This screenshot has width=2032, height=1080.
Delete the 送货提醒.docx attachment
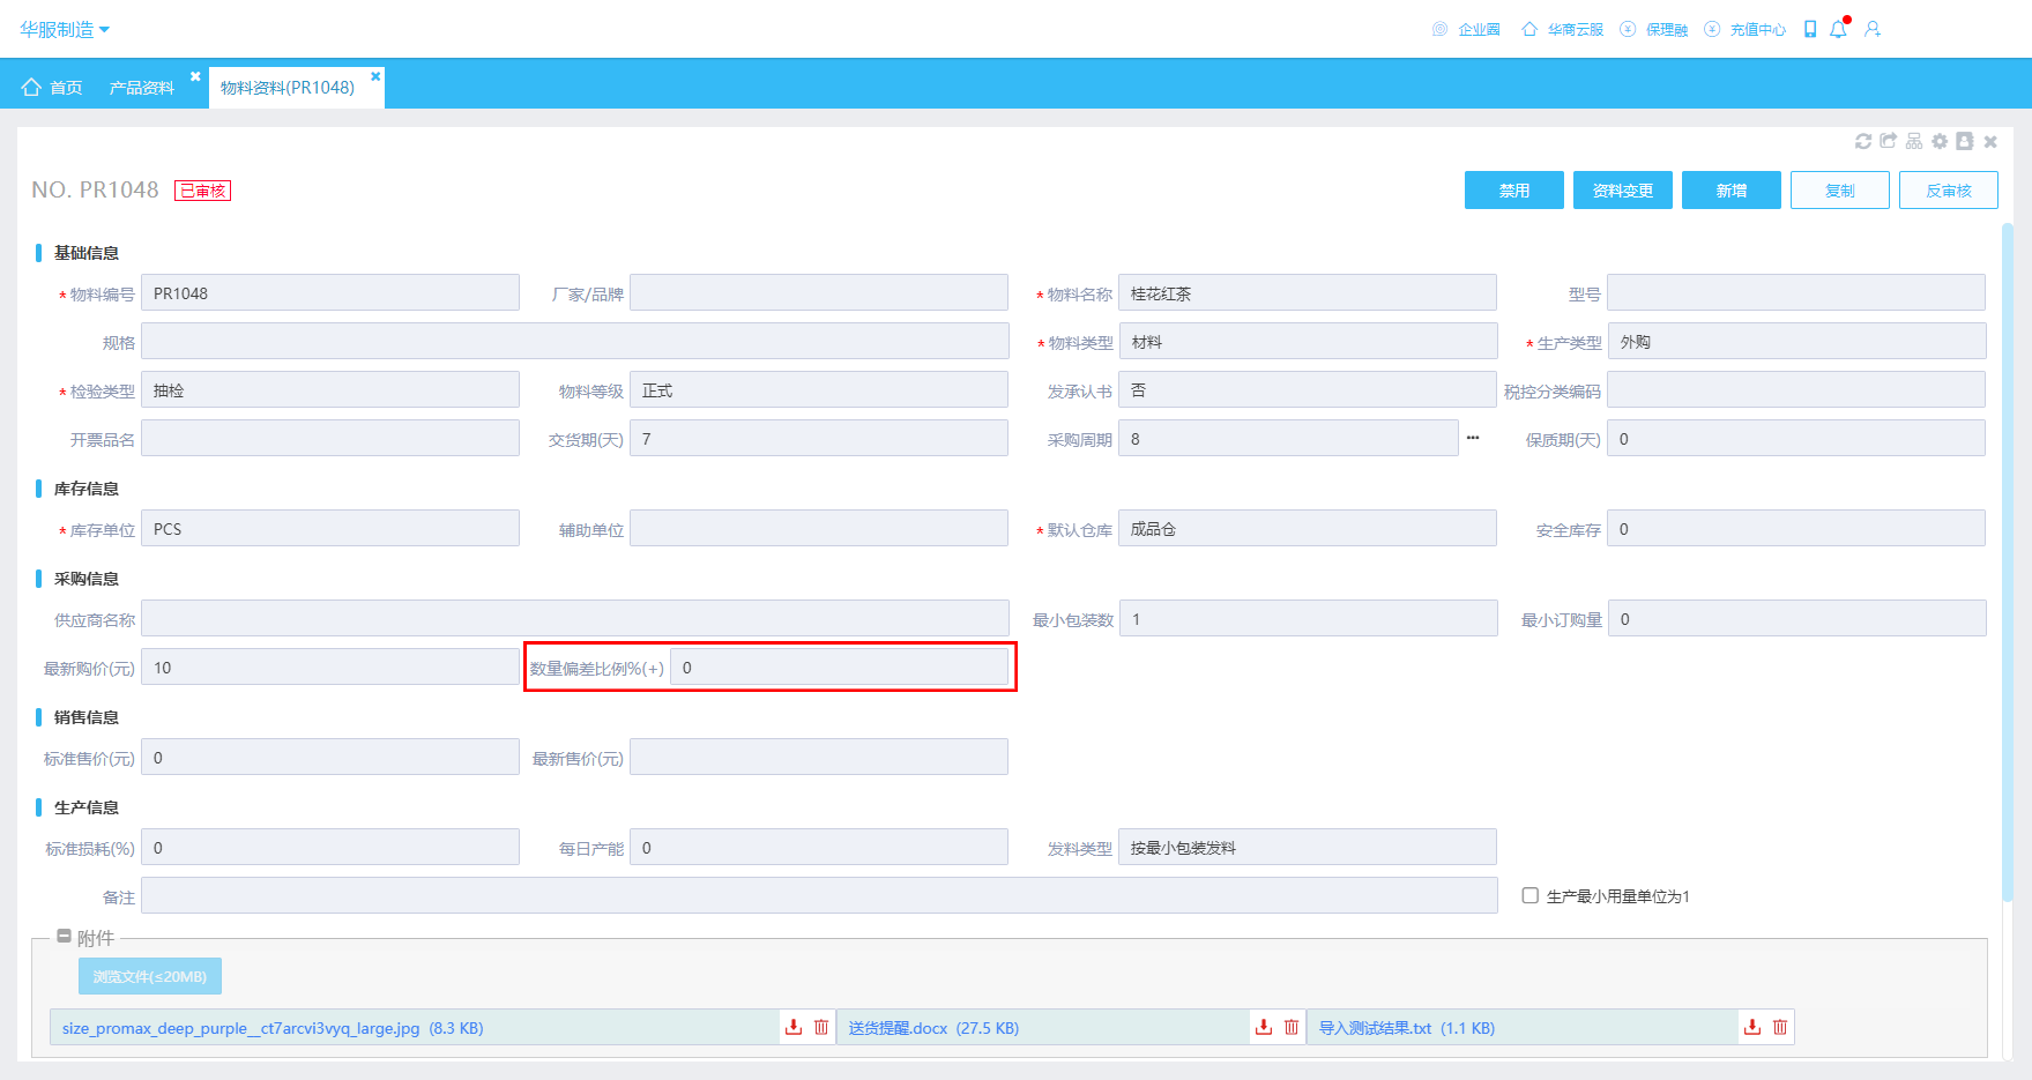click(1292, 1027)
